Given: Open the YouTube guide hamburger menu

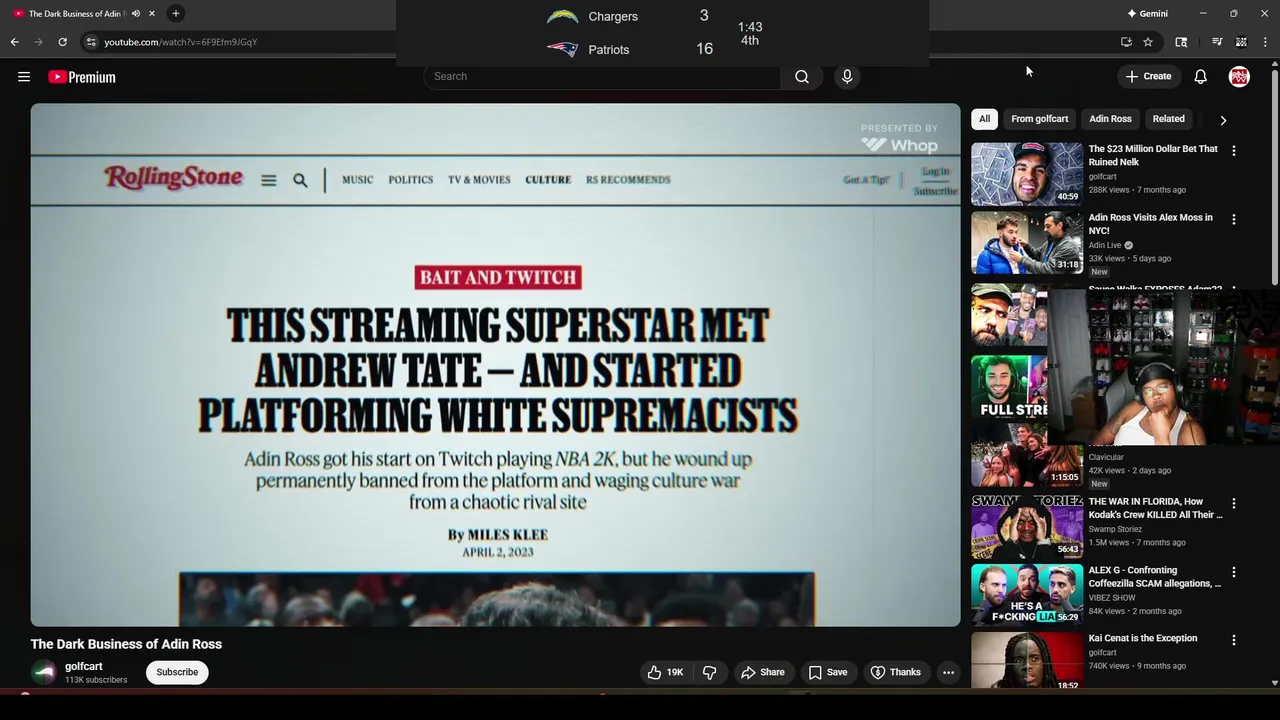Looking at the screenshot, I should pyautogui.click(x=24, y=77).
